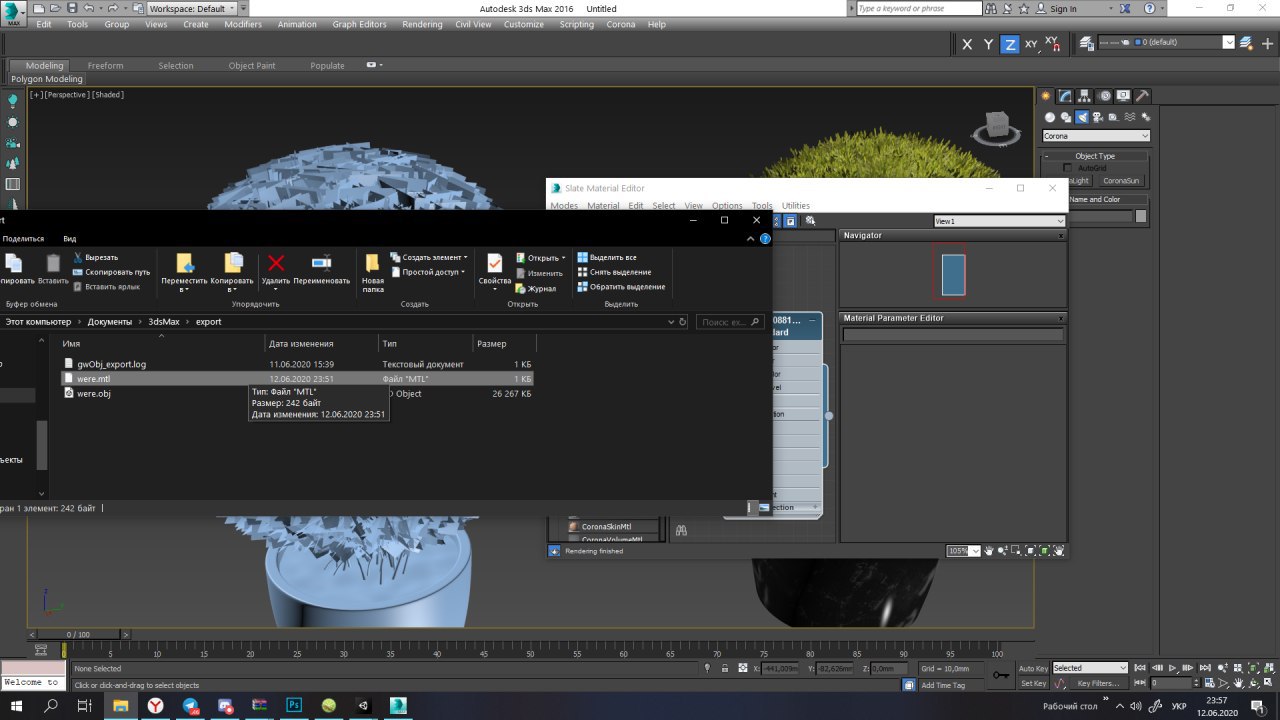Expand the 0 (default) layer dropdown
The width and height of the screenshot is (1280, 720).
click(x=1228, y=42)
